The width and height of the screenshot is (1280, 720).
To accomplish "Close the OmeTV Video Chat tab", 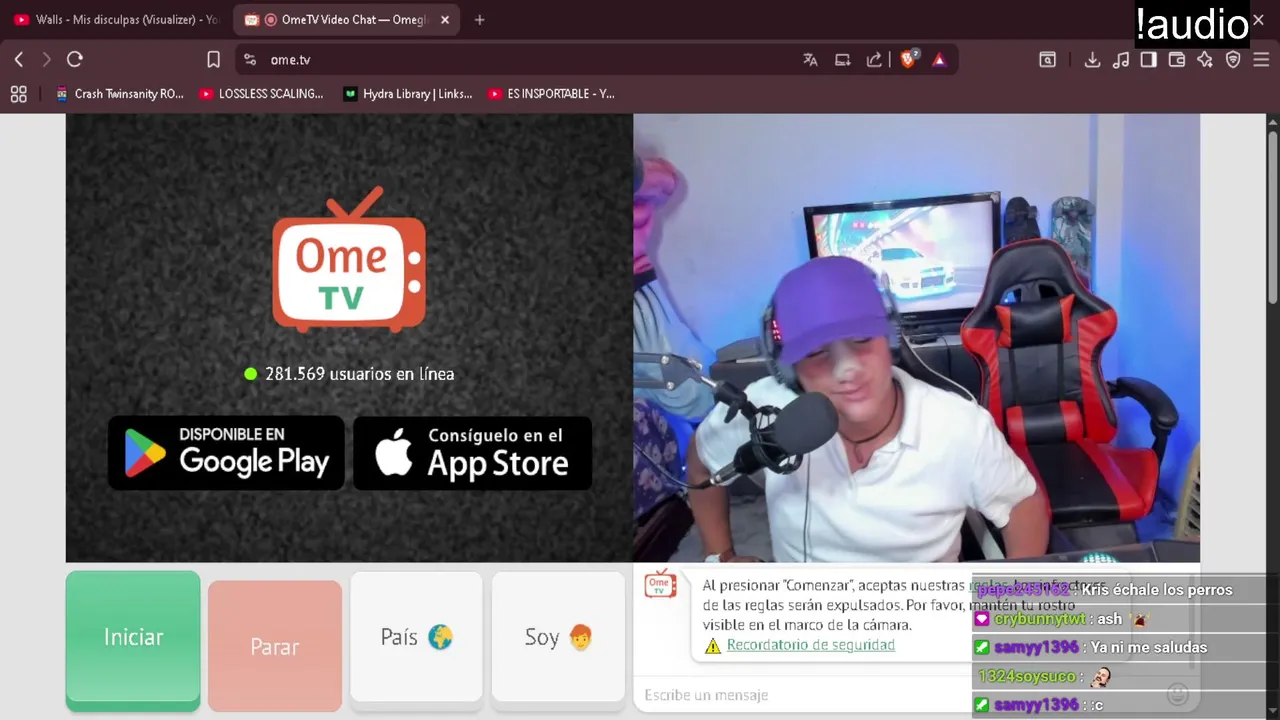I will tap(445, 20).
